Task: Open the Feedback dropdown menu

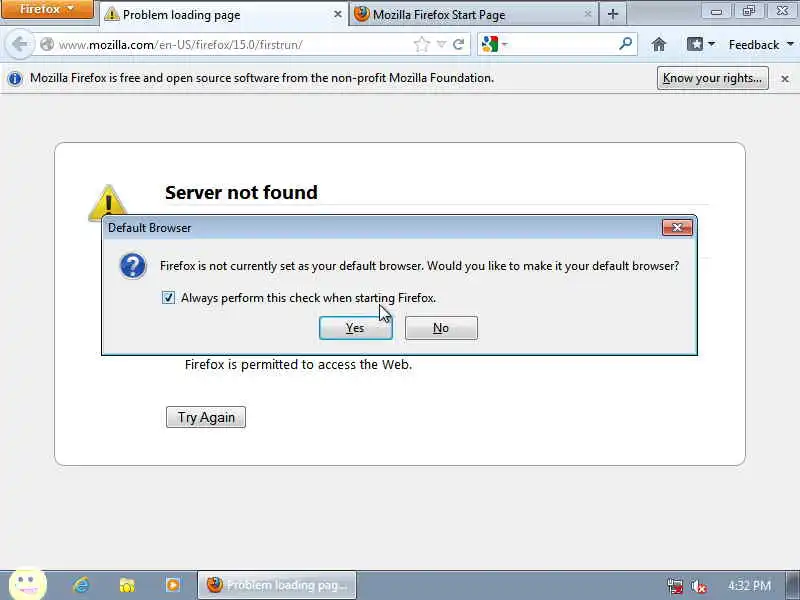Action: pyautogui.click(x=761, y=45)
